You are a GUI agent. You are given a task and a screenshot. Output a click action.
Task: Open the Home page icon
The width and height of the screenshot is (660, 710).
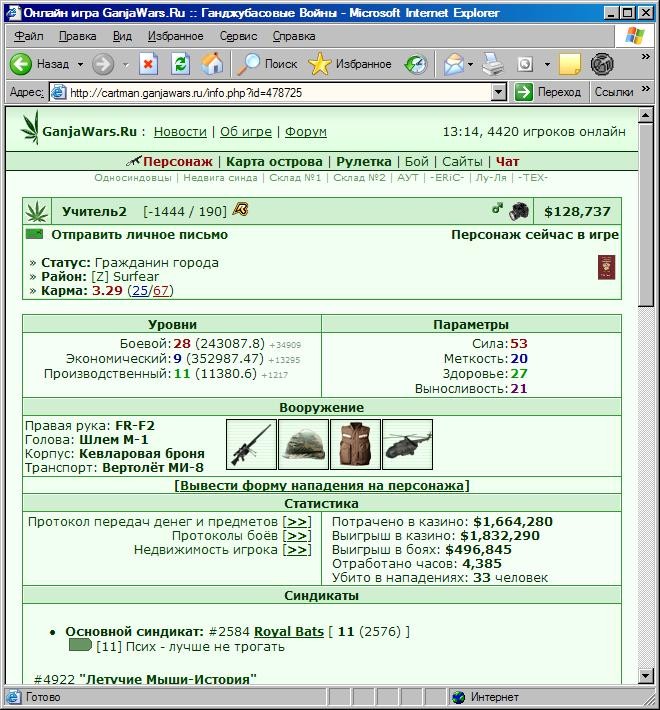coord(212,64)
